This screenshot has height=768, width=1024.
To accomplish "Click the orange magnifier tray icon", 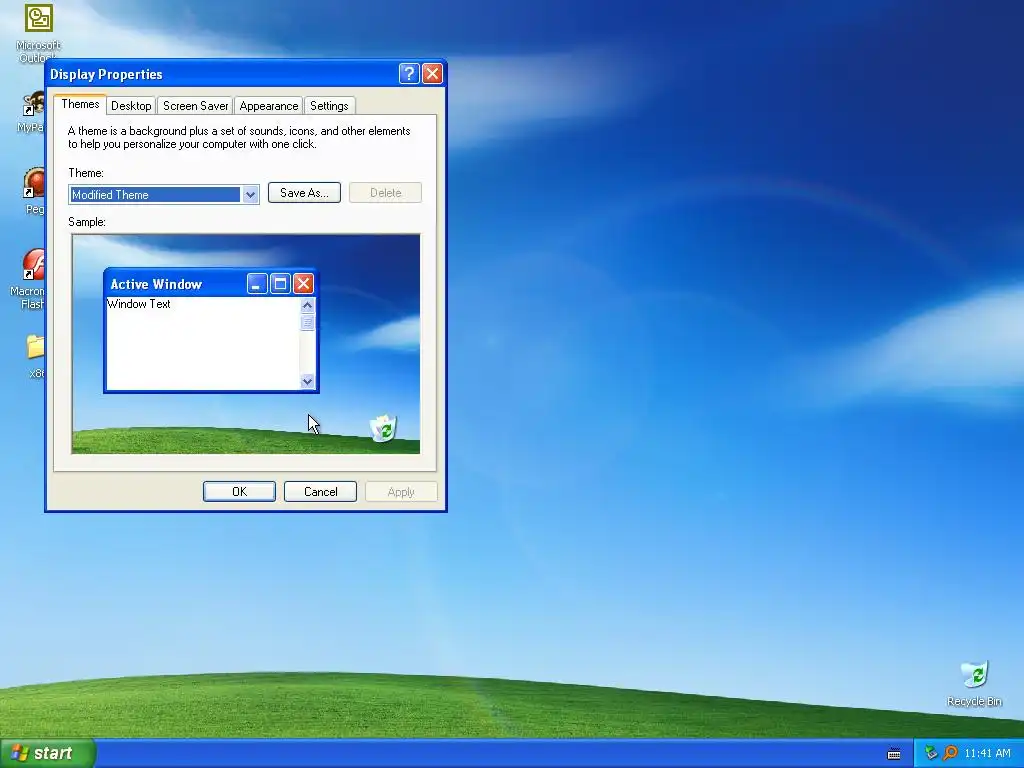I will [x=950, y=753].
